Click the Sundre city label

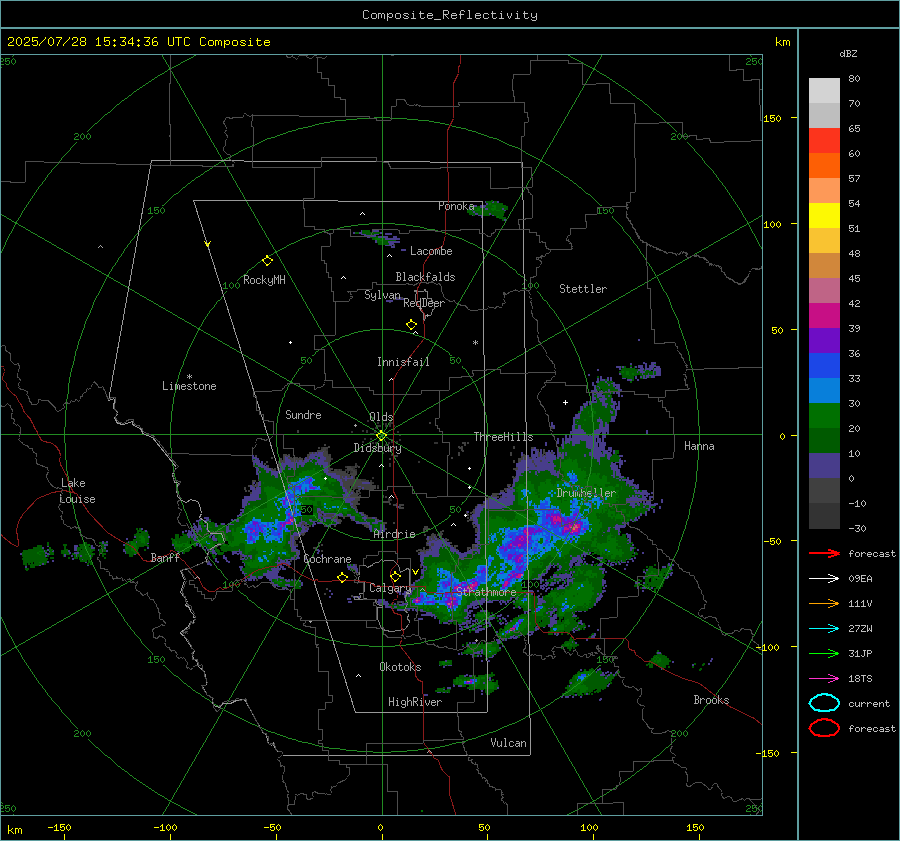point(303,415)
